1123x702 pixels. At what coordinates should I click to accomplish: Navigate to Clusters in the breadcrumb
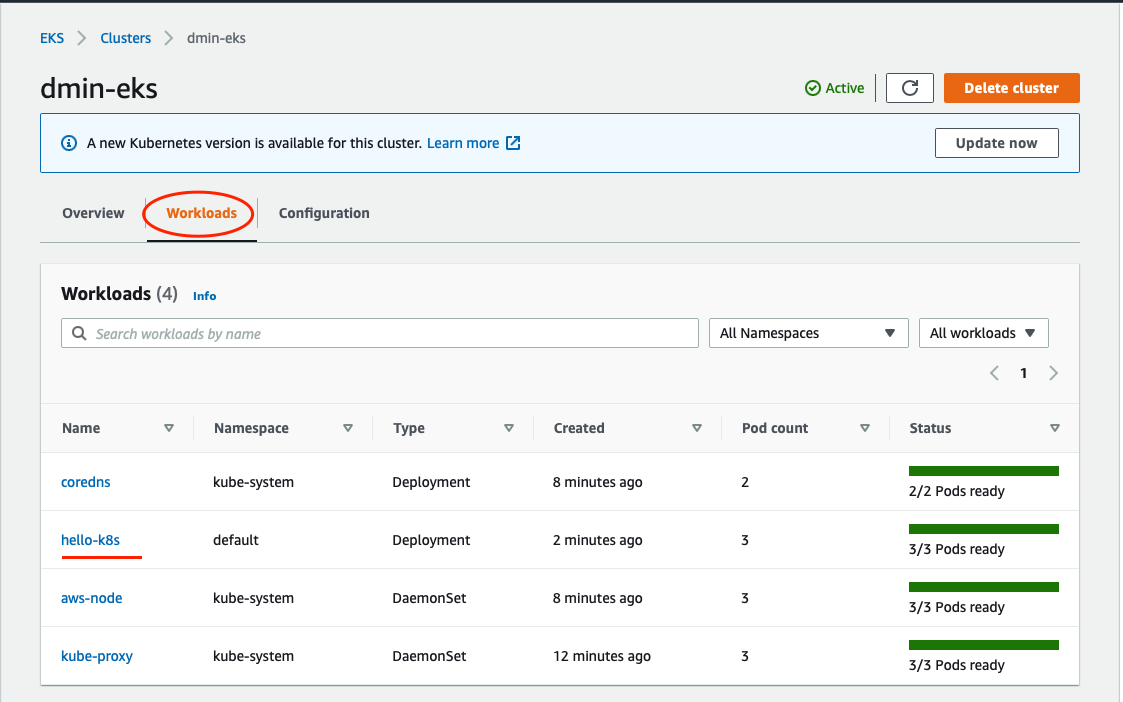point(125,38)
